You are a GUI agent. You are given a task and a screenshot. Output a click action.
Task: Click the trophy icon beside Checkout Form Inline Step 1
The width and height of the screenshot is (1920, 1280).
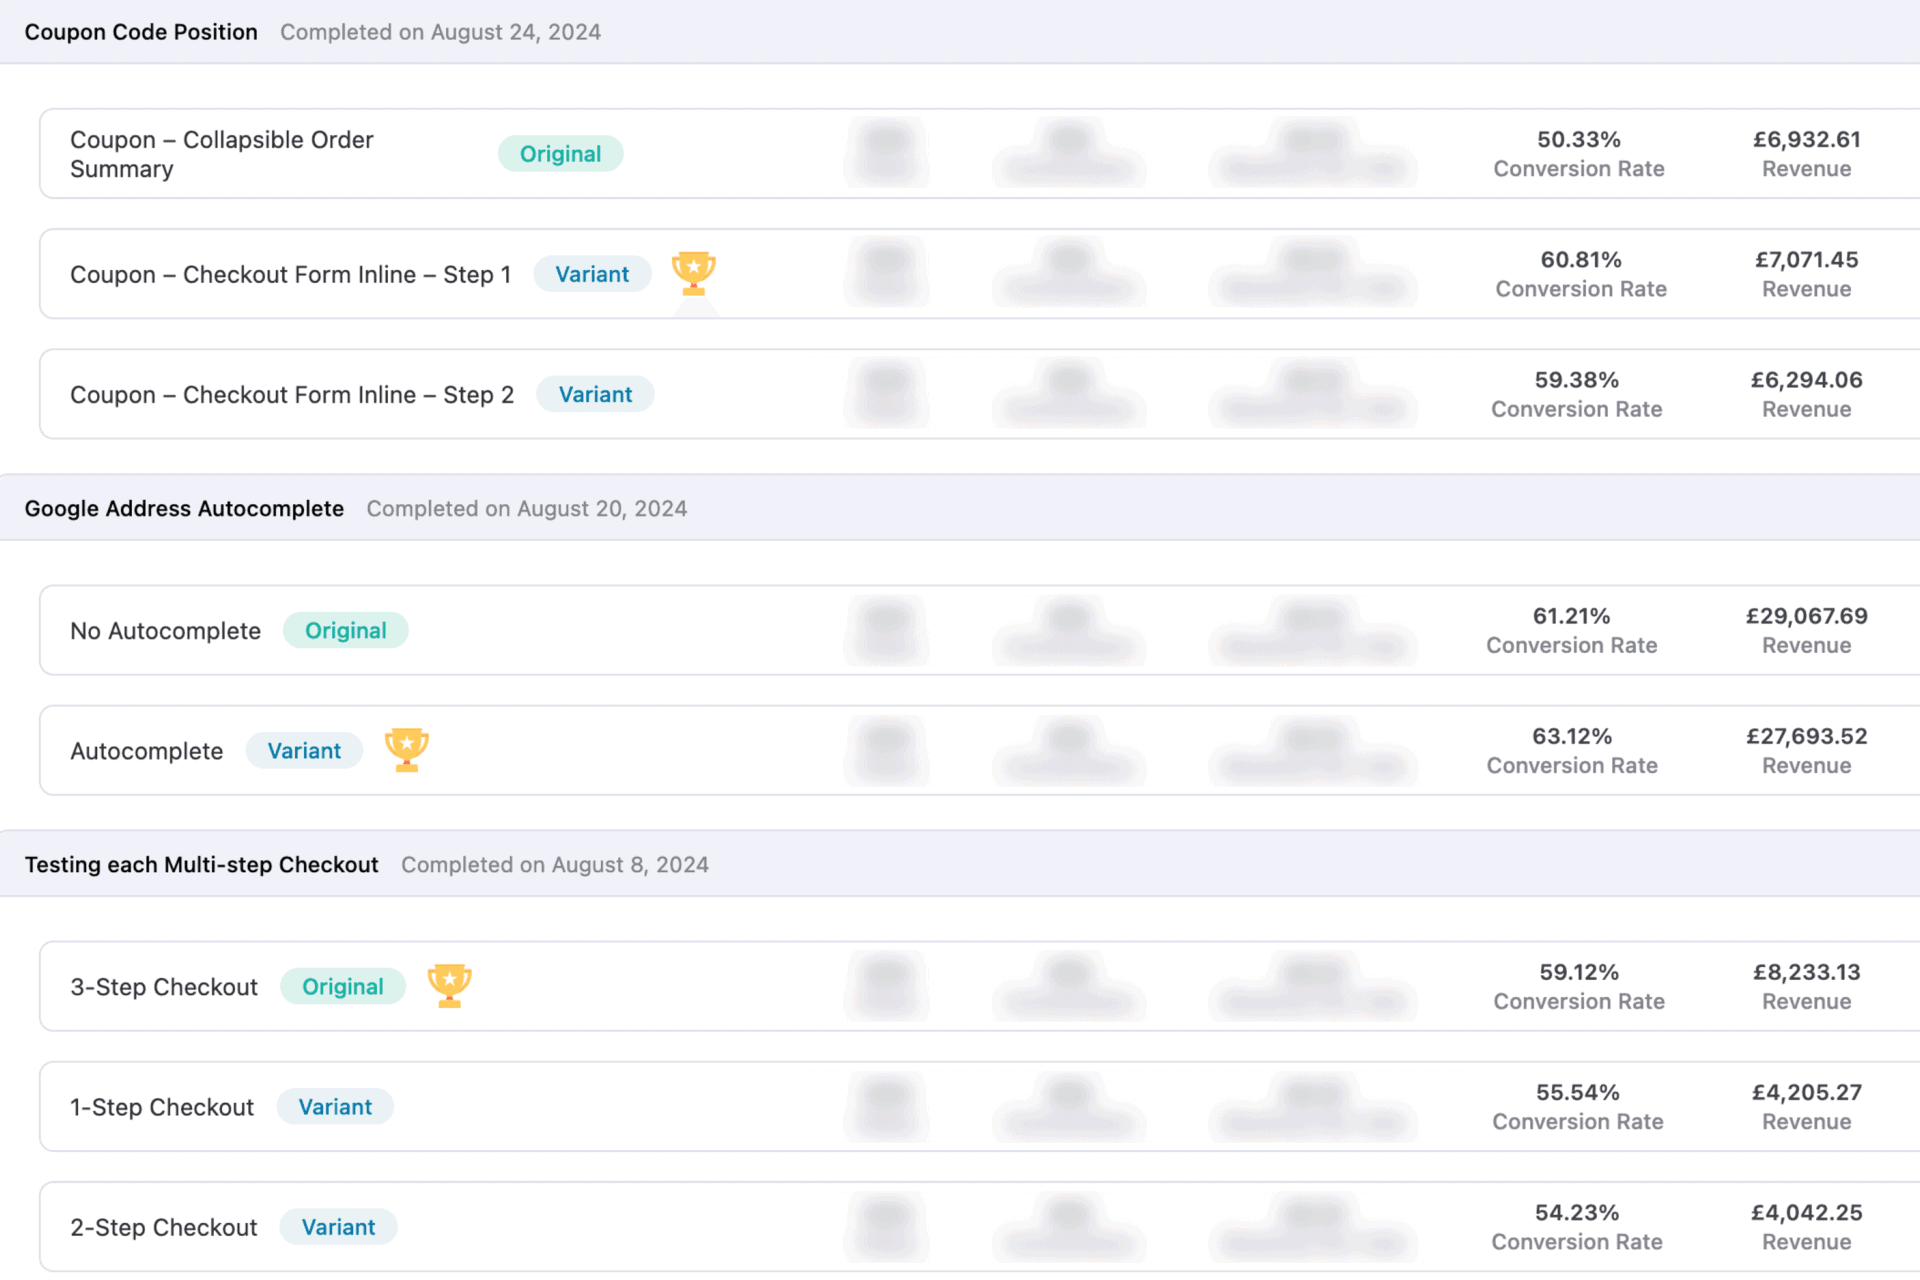(693, 273)
